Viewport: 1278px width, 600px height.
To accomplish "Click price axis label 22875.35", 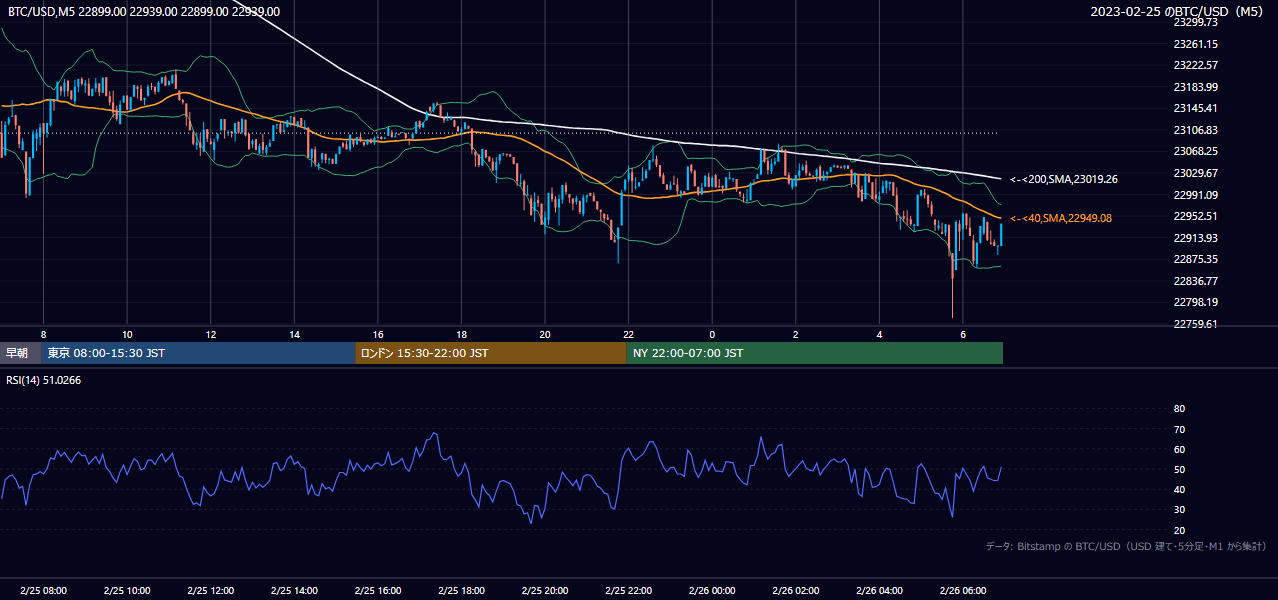I will coord(1195,259).
